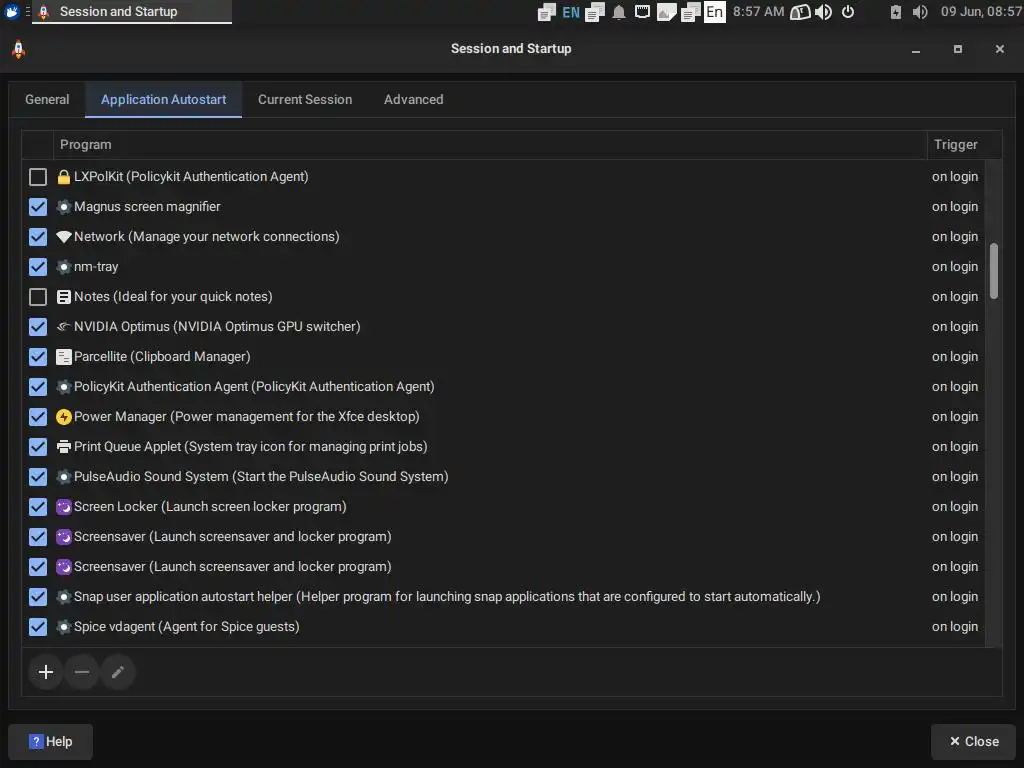The image size is (1024, 768).
Task: Click the PulseAudio Sound System gear icon
Action: pos(63,477)
